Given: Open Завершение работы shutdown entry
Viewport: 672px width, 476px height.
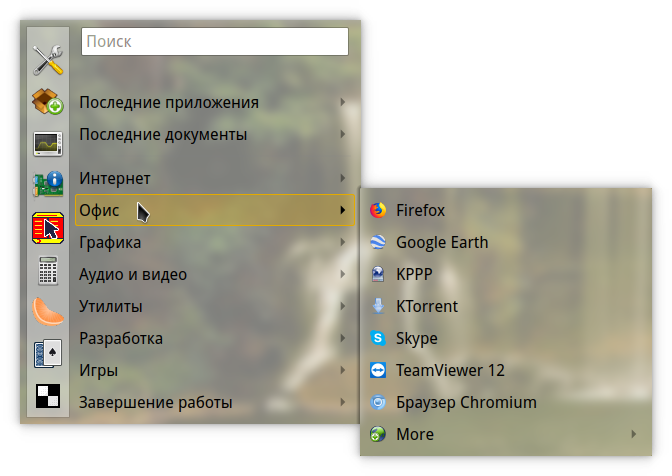Looking at the screenshot, I should click(x=215, y=402).
